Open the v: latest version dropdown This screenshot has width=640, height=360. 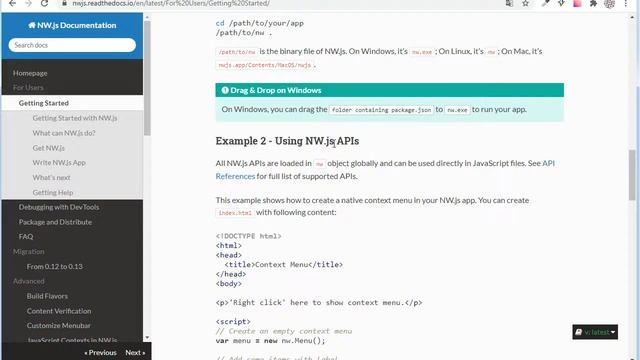click(x=595, y=332)
